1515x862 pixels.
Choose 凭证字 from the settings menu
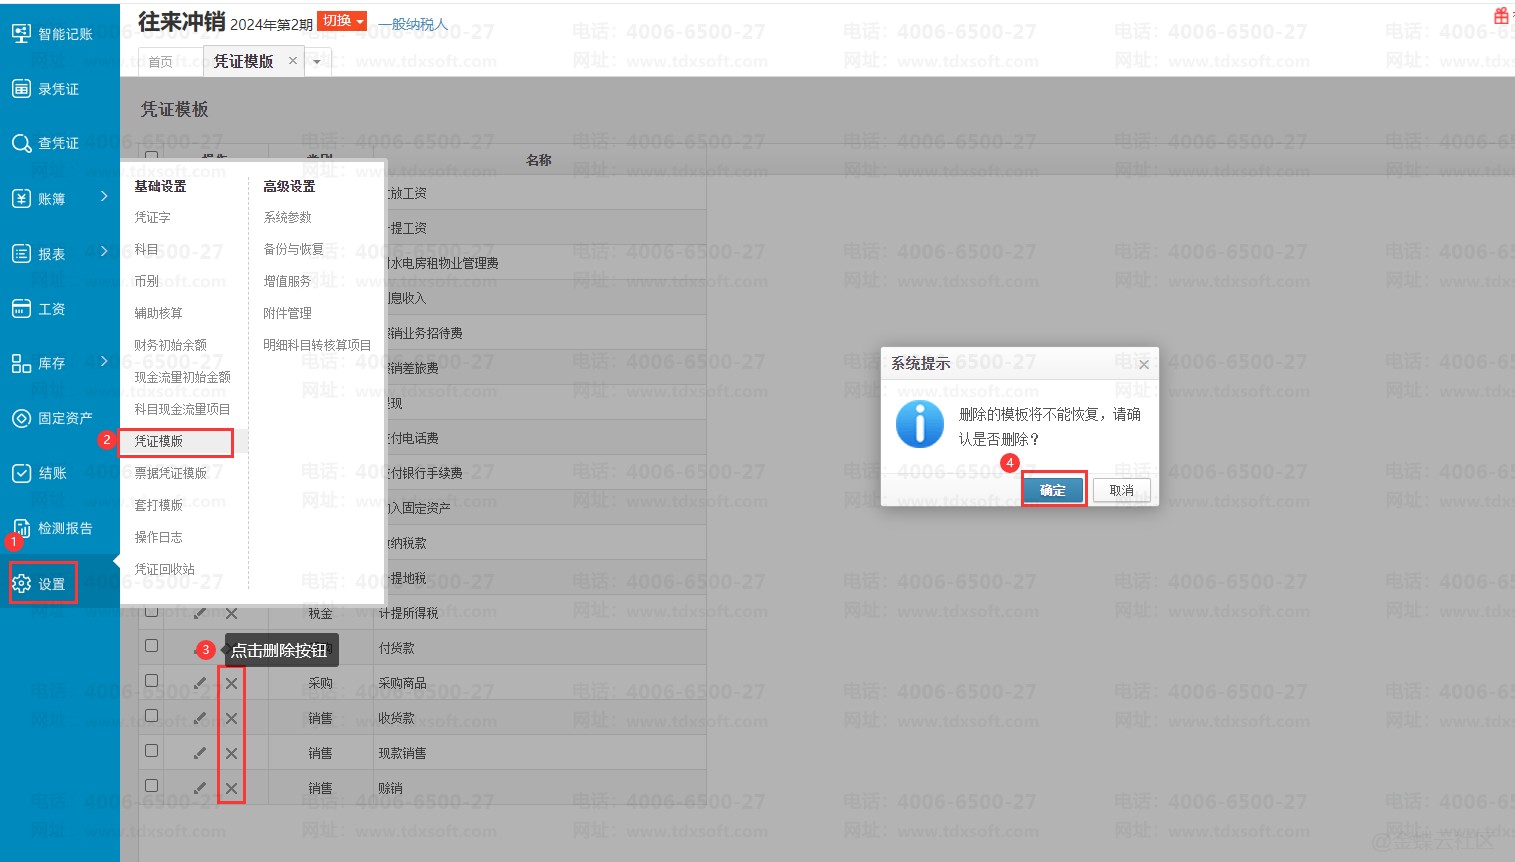[x=152, y=217]
